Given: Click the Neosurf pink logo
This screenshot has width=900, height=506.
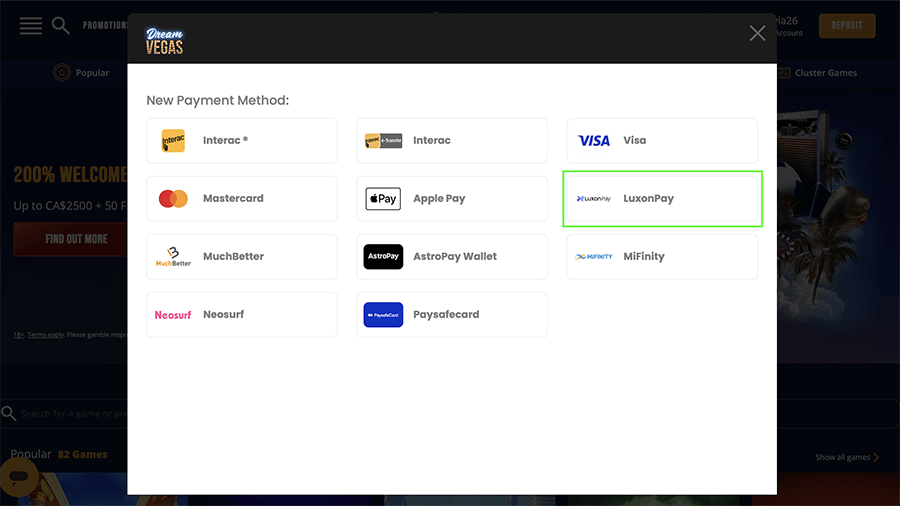Looking at the screenshot, I should 173,315.
